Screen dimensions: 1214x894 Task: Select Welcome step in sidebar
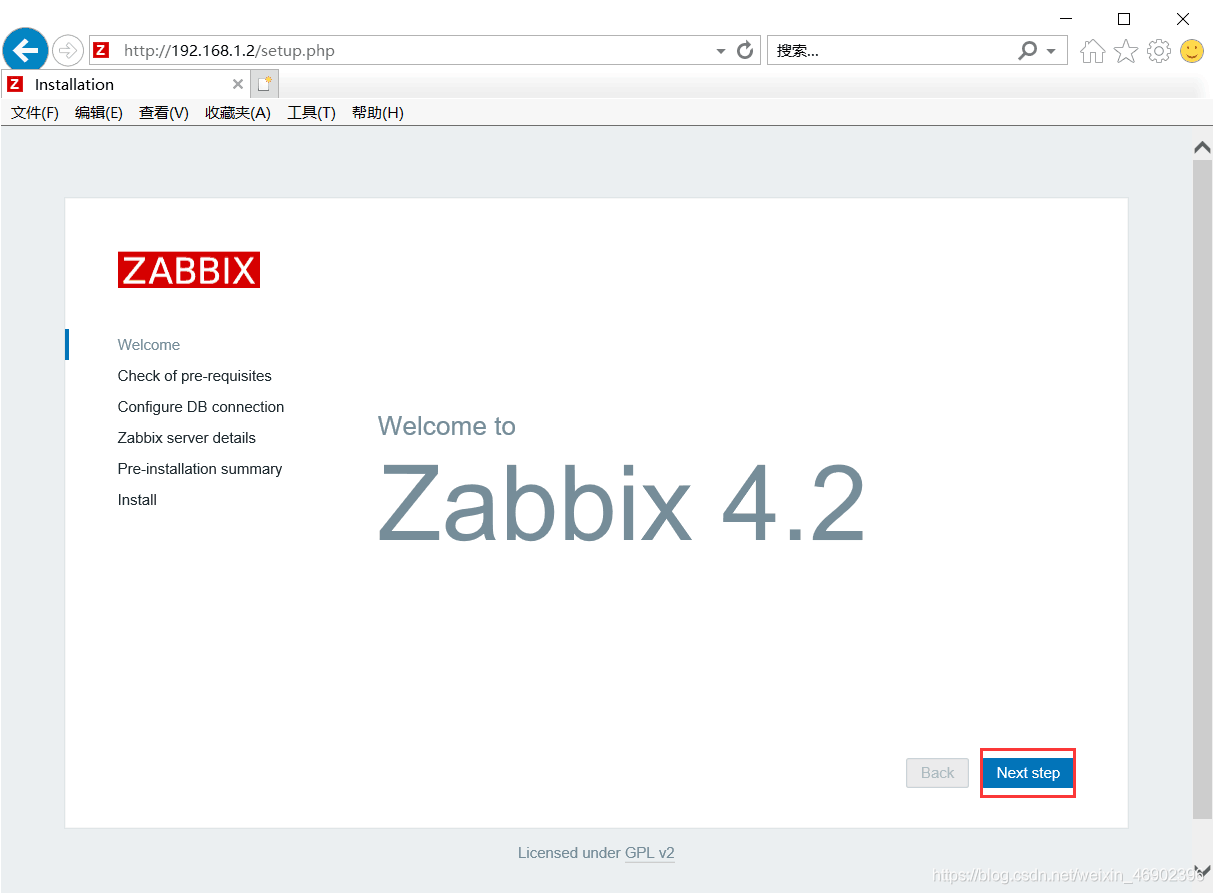click(149, 345)
